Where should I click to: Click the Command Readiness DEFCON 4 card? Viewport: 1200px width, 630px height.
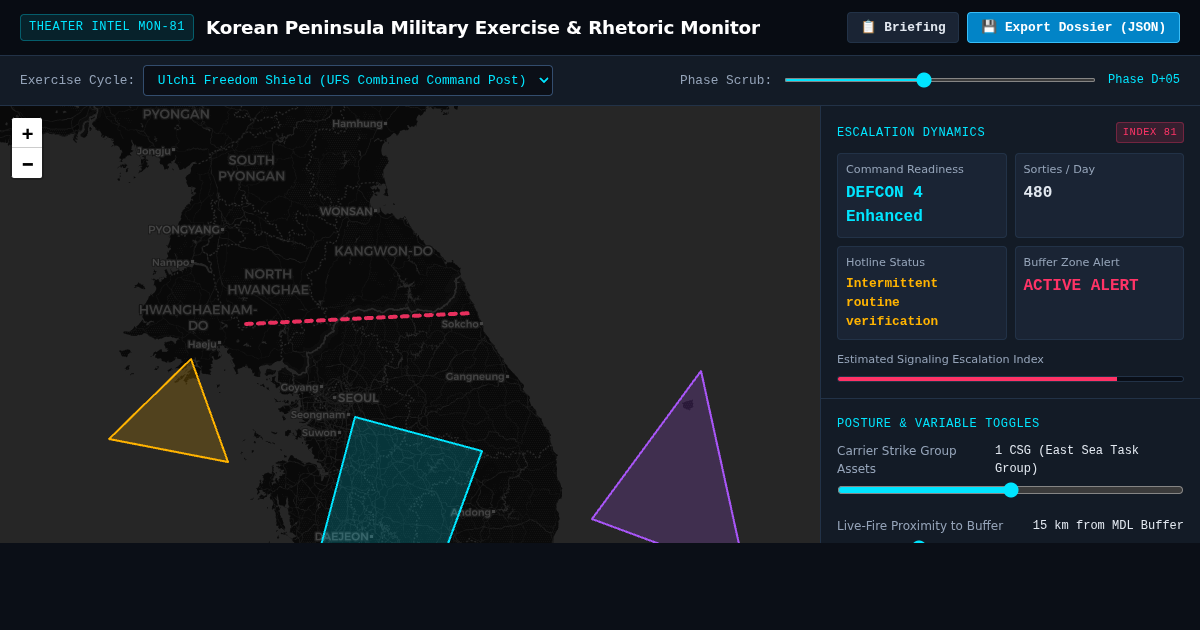point(921,195)
